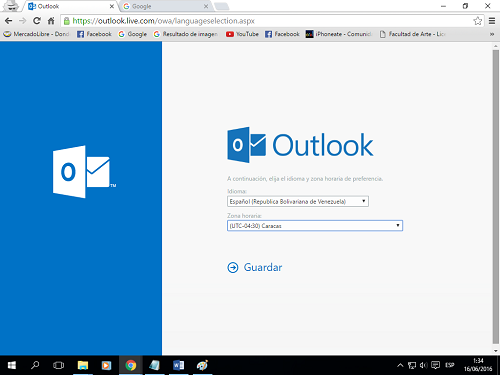Open the Resultado de imagen bookmark
The width and height of the screenshot is (500, 375).
186,34
